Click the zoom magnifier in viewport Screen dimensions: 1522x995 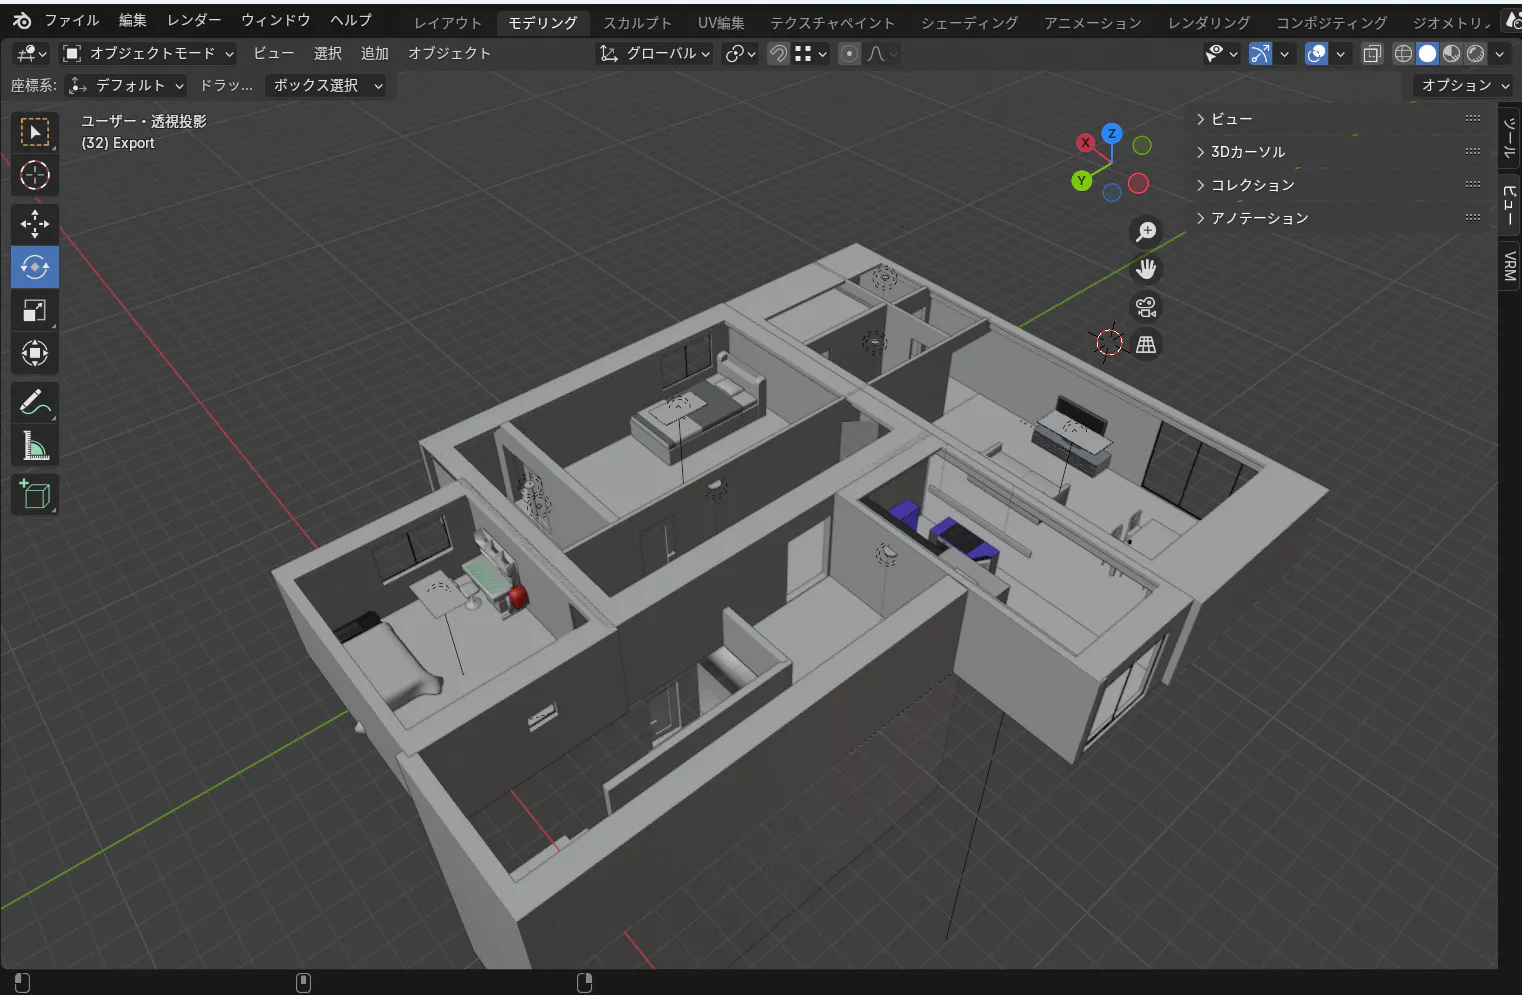(1146, 232)
